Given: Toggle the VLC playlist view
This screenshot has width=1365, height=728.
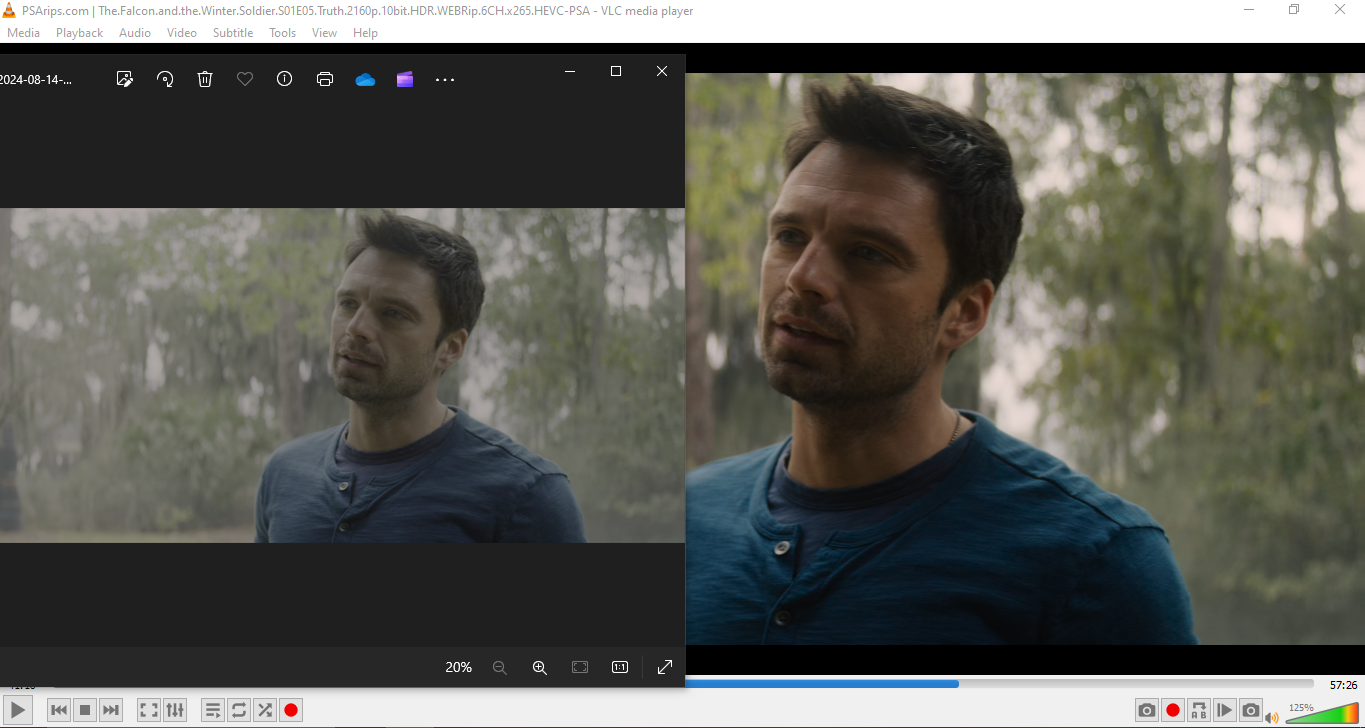Looking at the screenshot, I should (x=213, y=710).
